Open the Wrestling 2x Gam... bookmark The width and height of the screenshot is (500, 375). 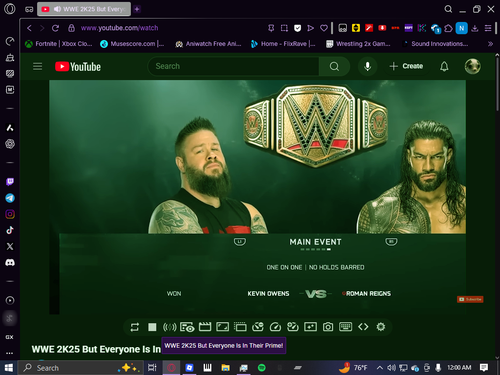pyautogui.click(x=358, y=44)
